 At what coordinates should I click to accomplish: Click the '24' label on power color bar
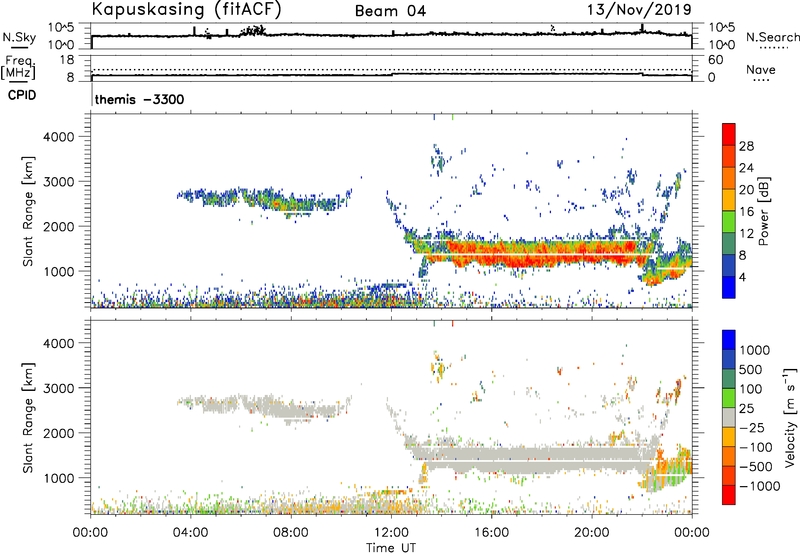[x=746, y=168]
